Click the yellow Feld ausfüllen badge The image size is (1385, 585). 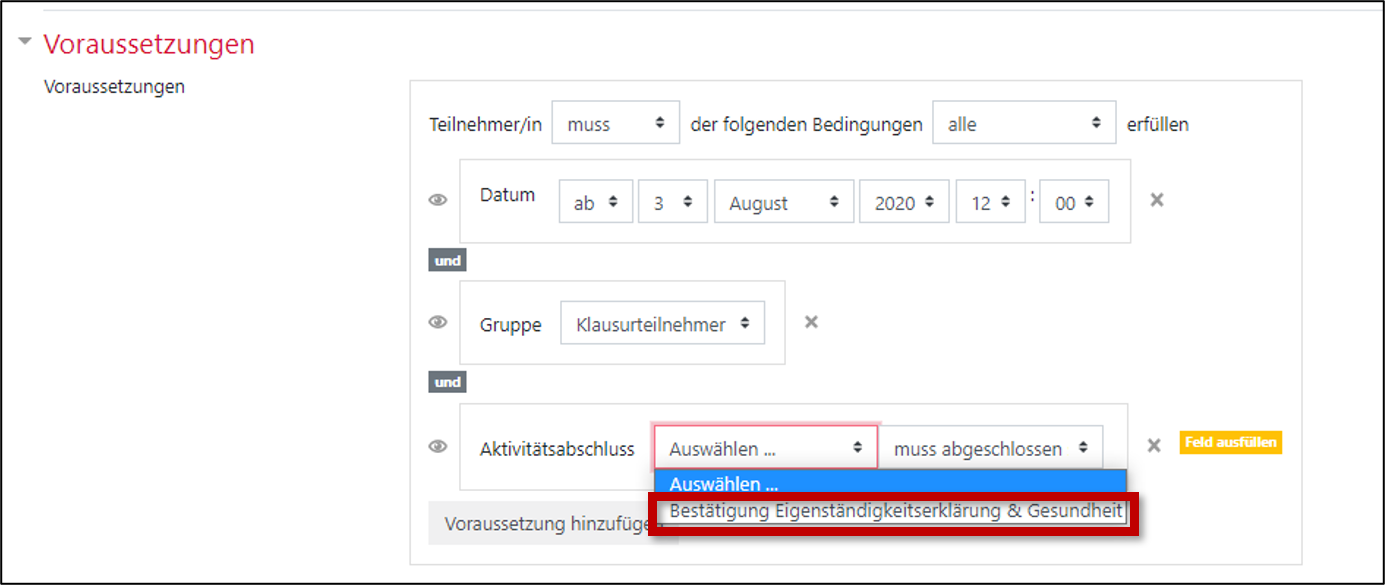pos(1231,442)
